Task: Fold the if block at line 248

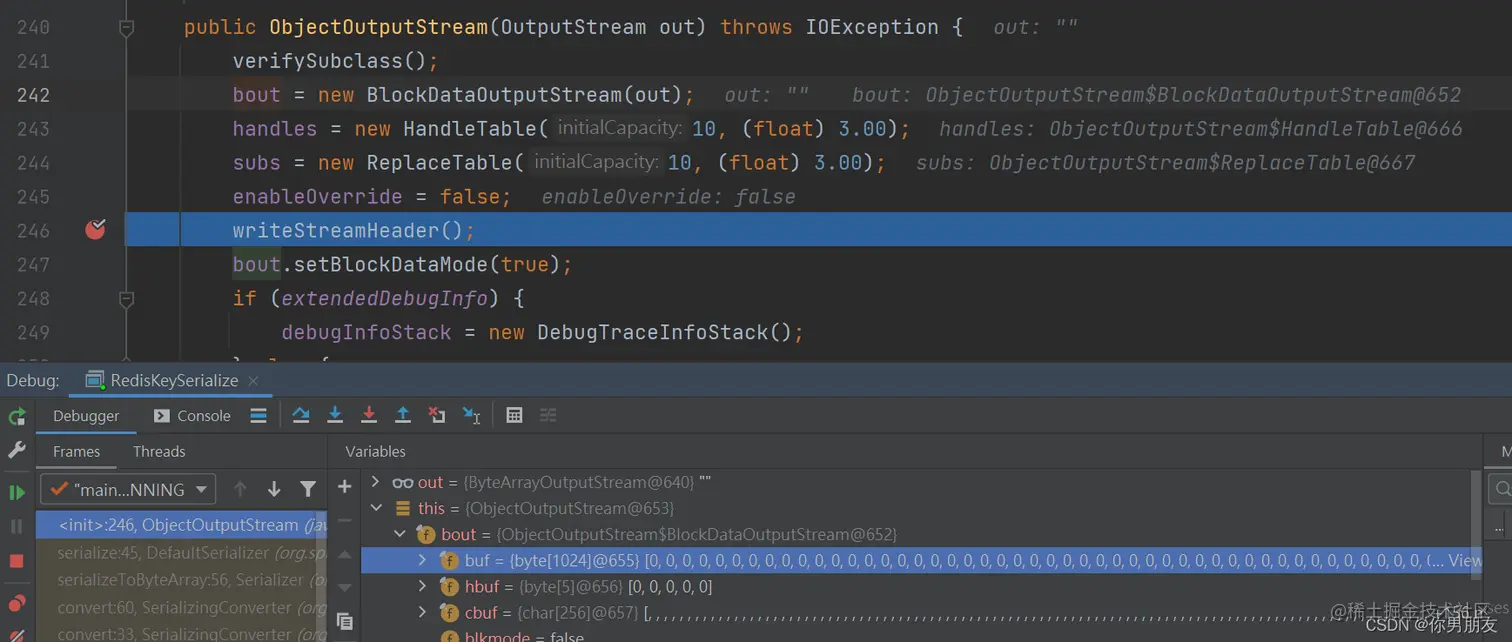Action: 126,298
